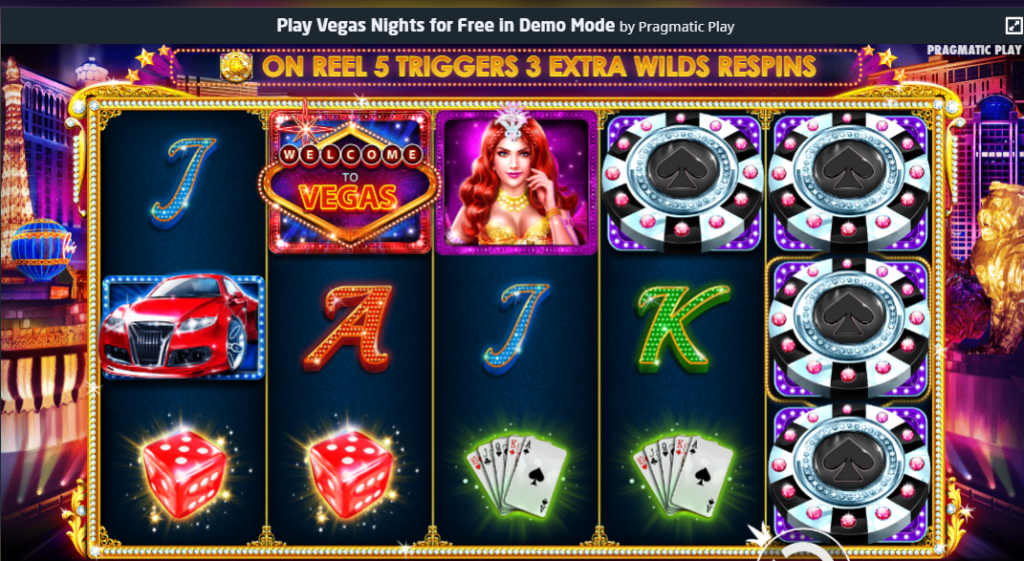The width and height of the screenshot is (1024, 561).
Task: Click the bottom spade chip on reel five
Action: pyautogui.click(x=849, y=473)
